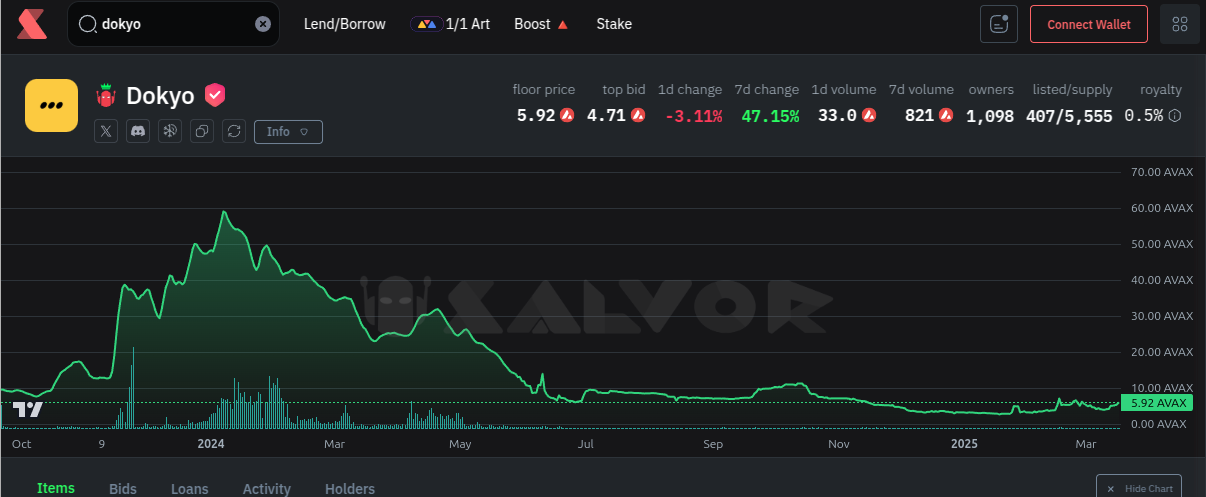Click the TradingView logo on the chart
Viewport: 1206px width, 497px height.
point(28,410)
